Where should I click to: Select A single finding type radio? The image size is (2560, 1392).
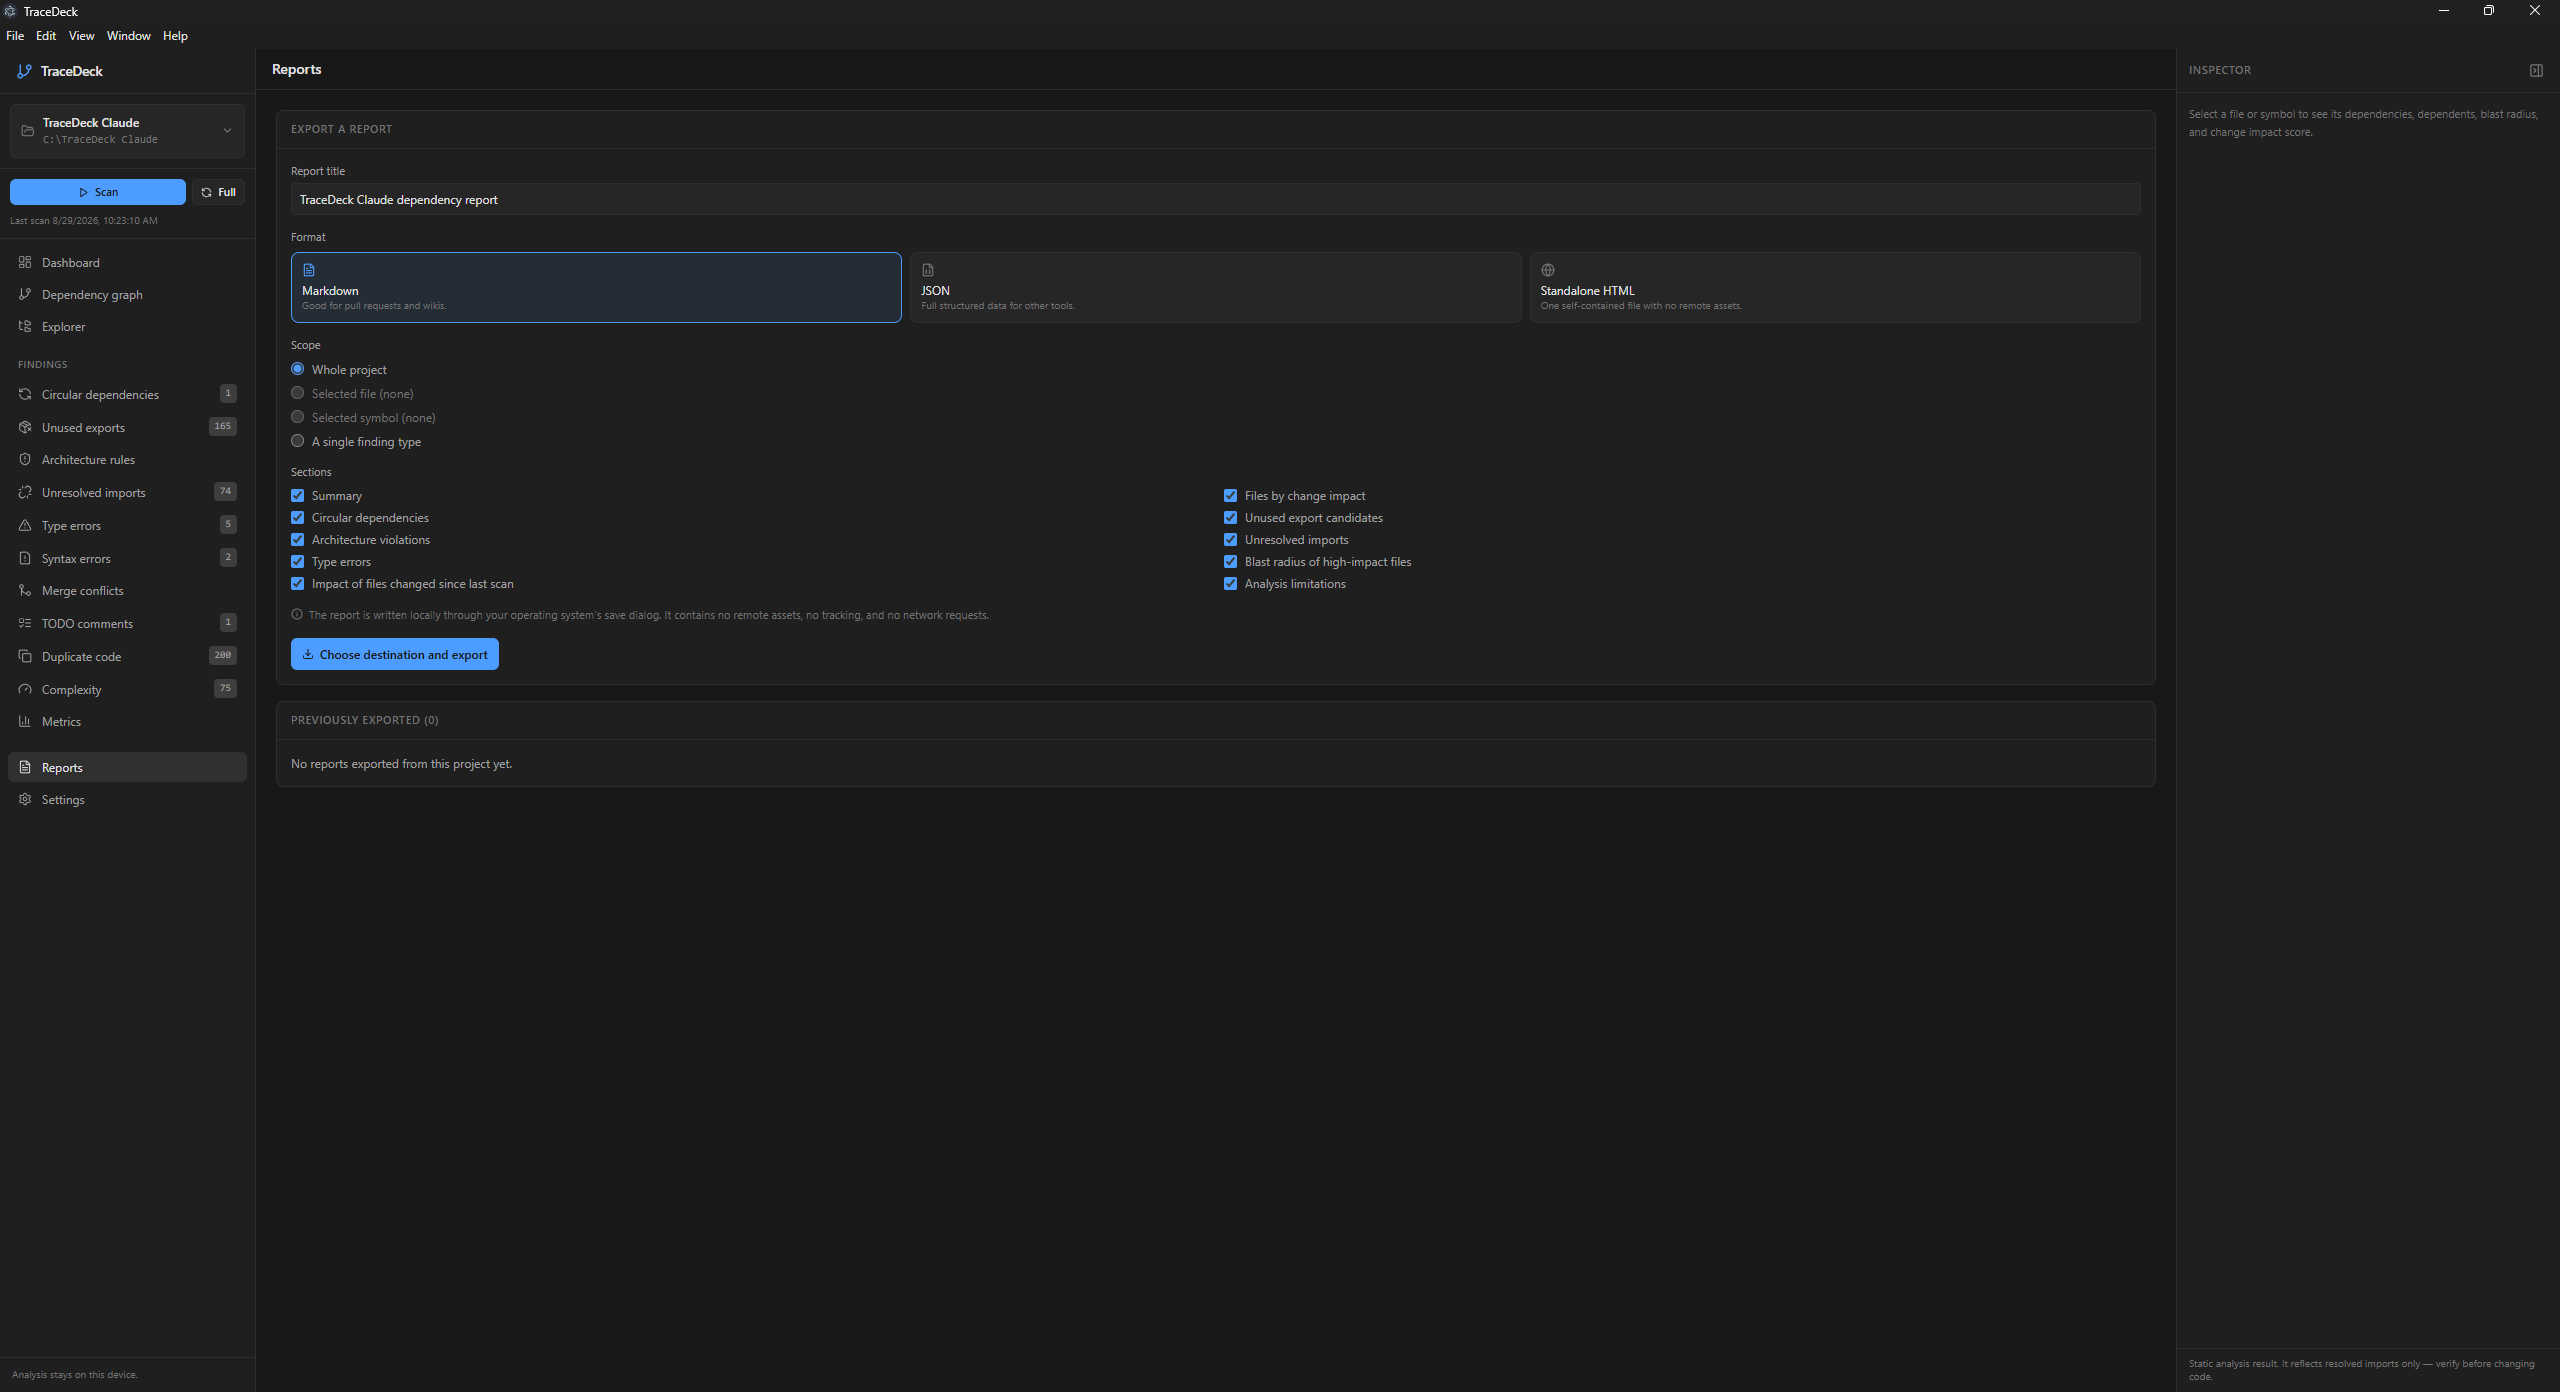tap(298, 441)
